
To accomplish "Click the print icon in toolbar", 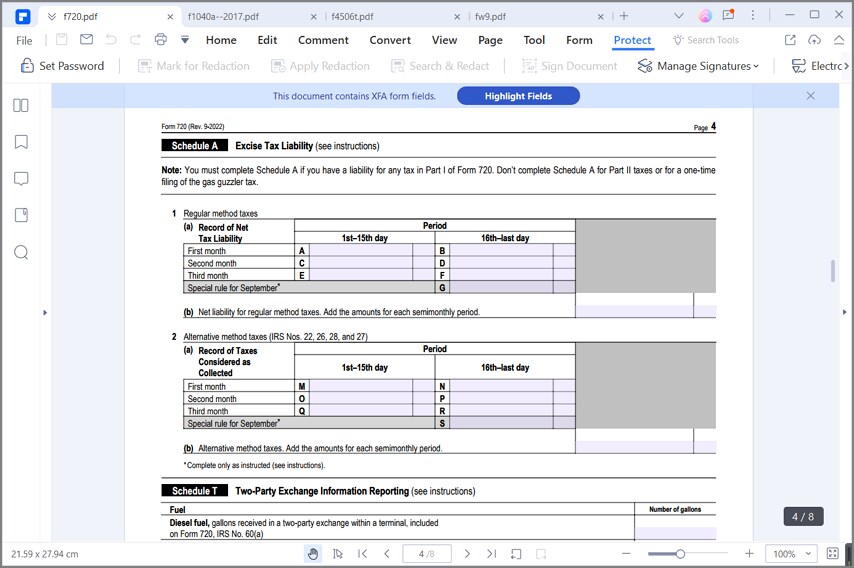I will point(161,39).
